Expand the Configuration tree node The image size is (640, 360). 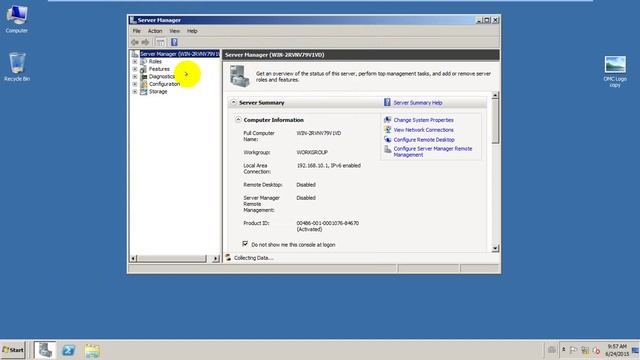point(135,84)
